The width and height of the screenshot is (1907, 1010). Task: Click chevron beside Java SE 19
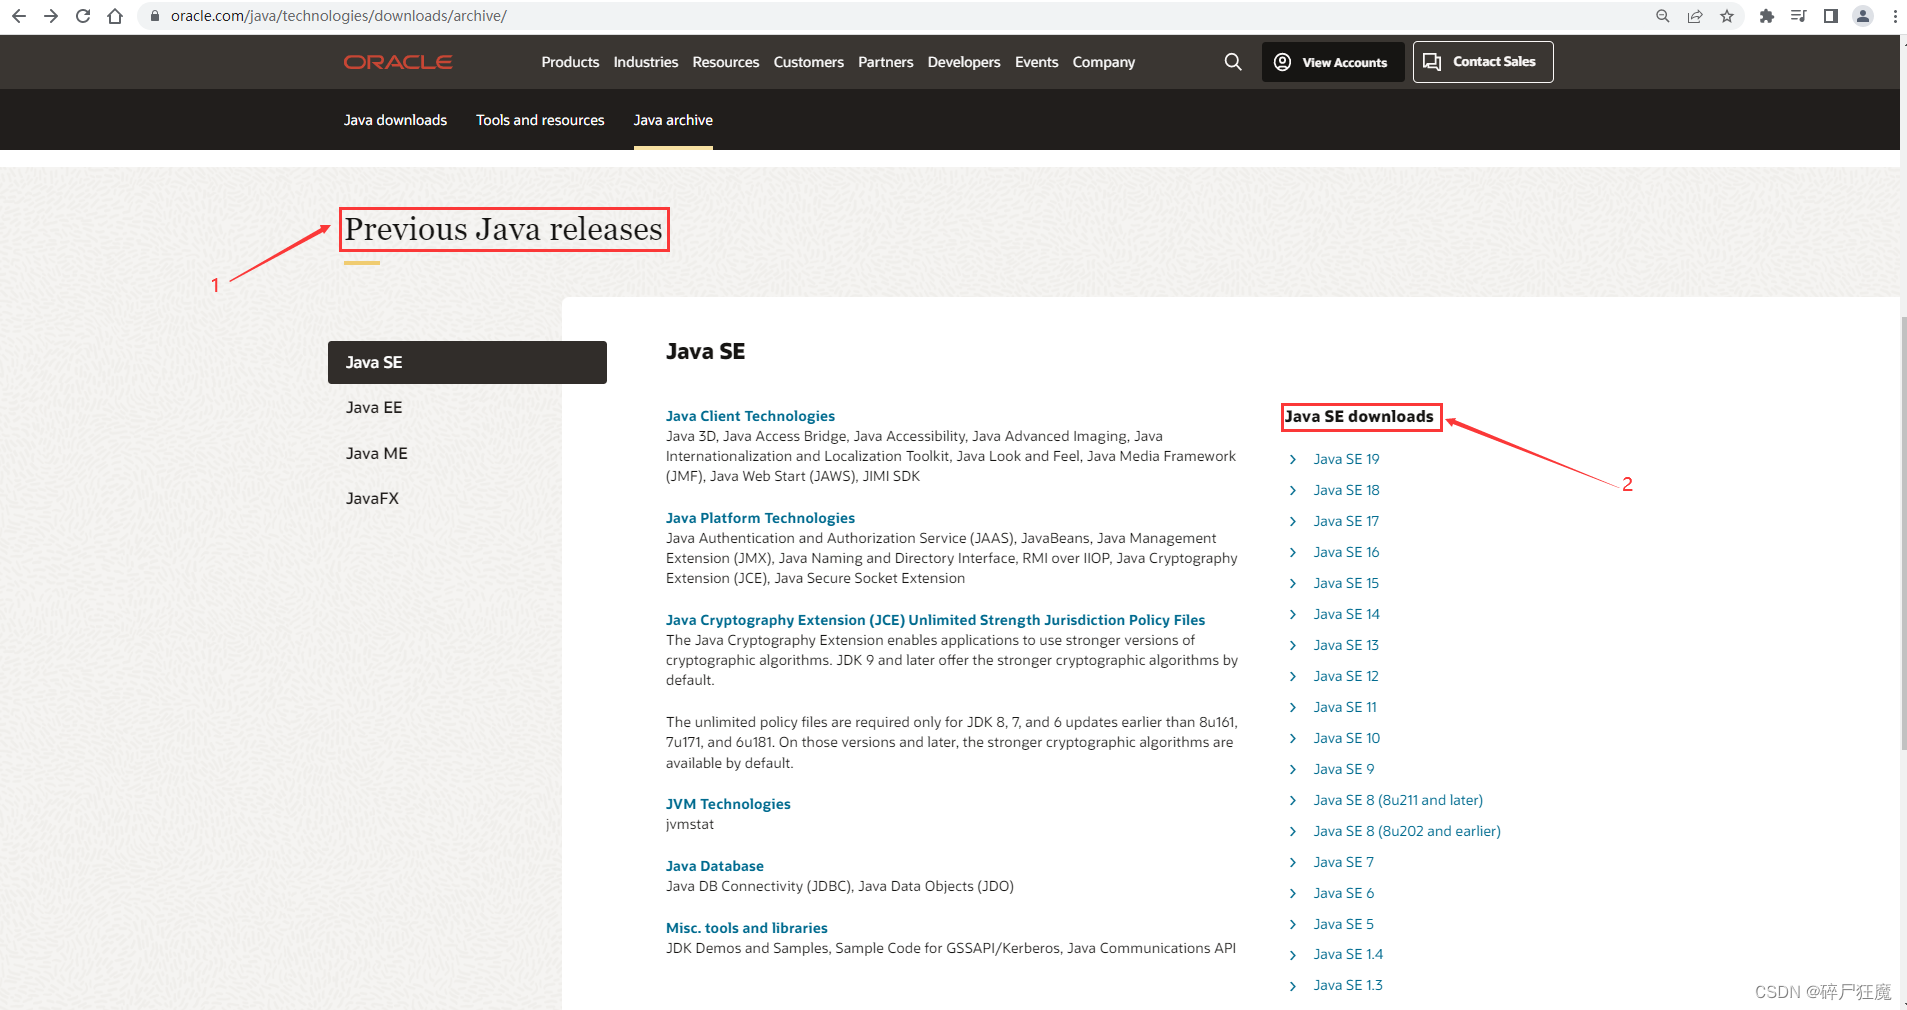tap(1292, 459)
